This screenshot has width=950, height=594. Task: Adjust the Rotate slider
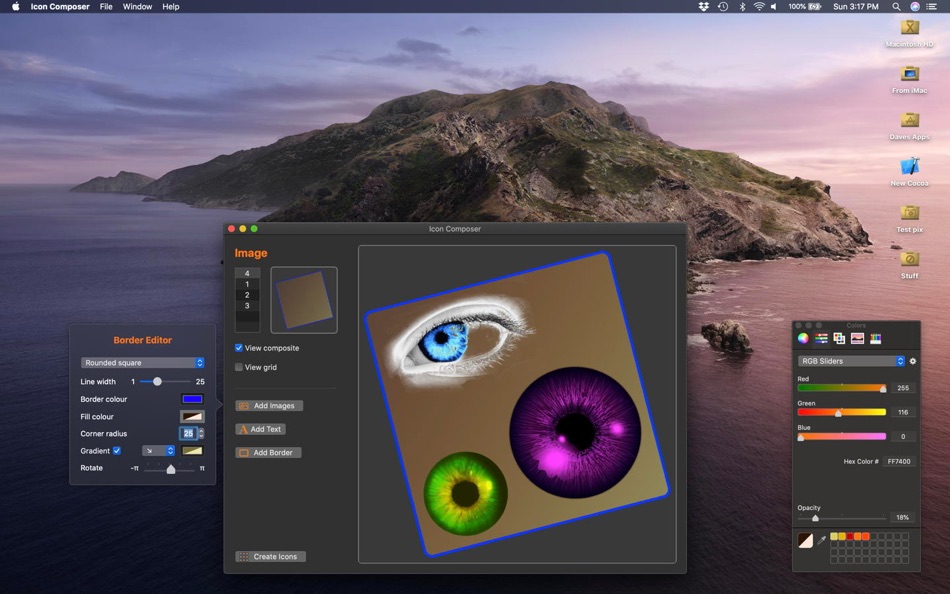coord(169,469)
